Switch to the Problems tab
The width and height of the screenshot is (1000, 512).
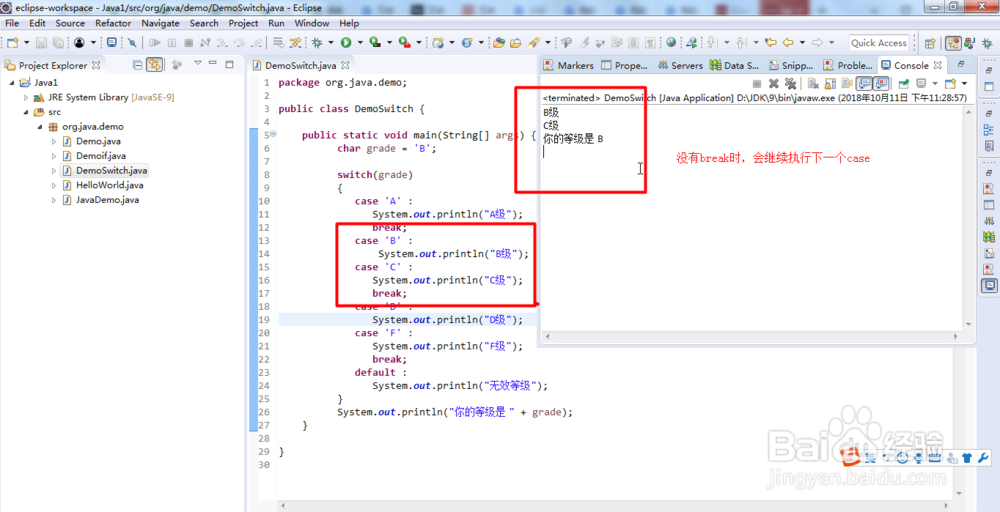[x=848, y=65]
